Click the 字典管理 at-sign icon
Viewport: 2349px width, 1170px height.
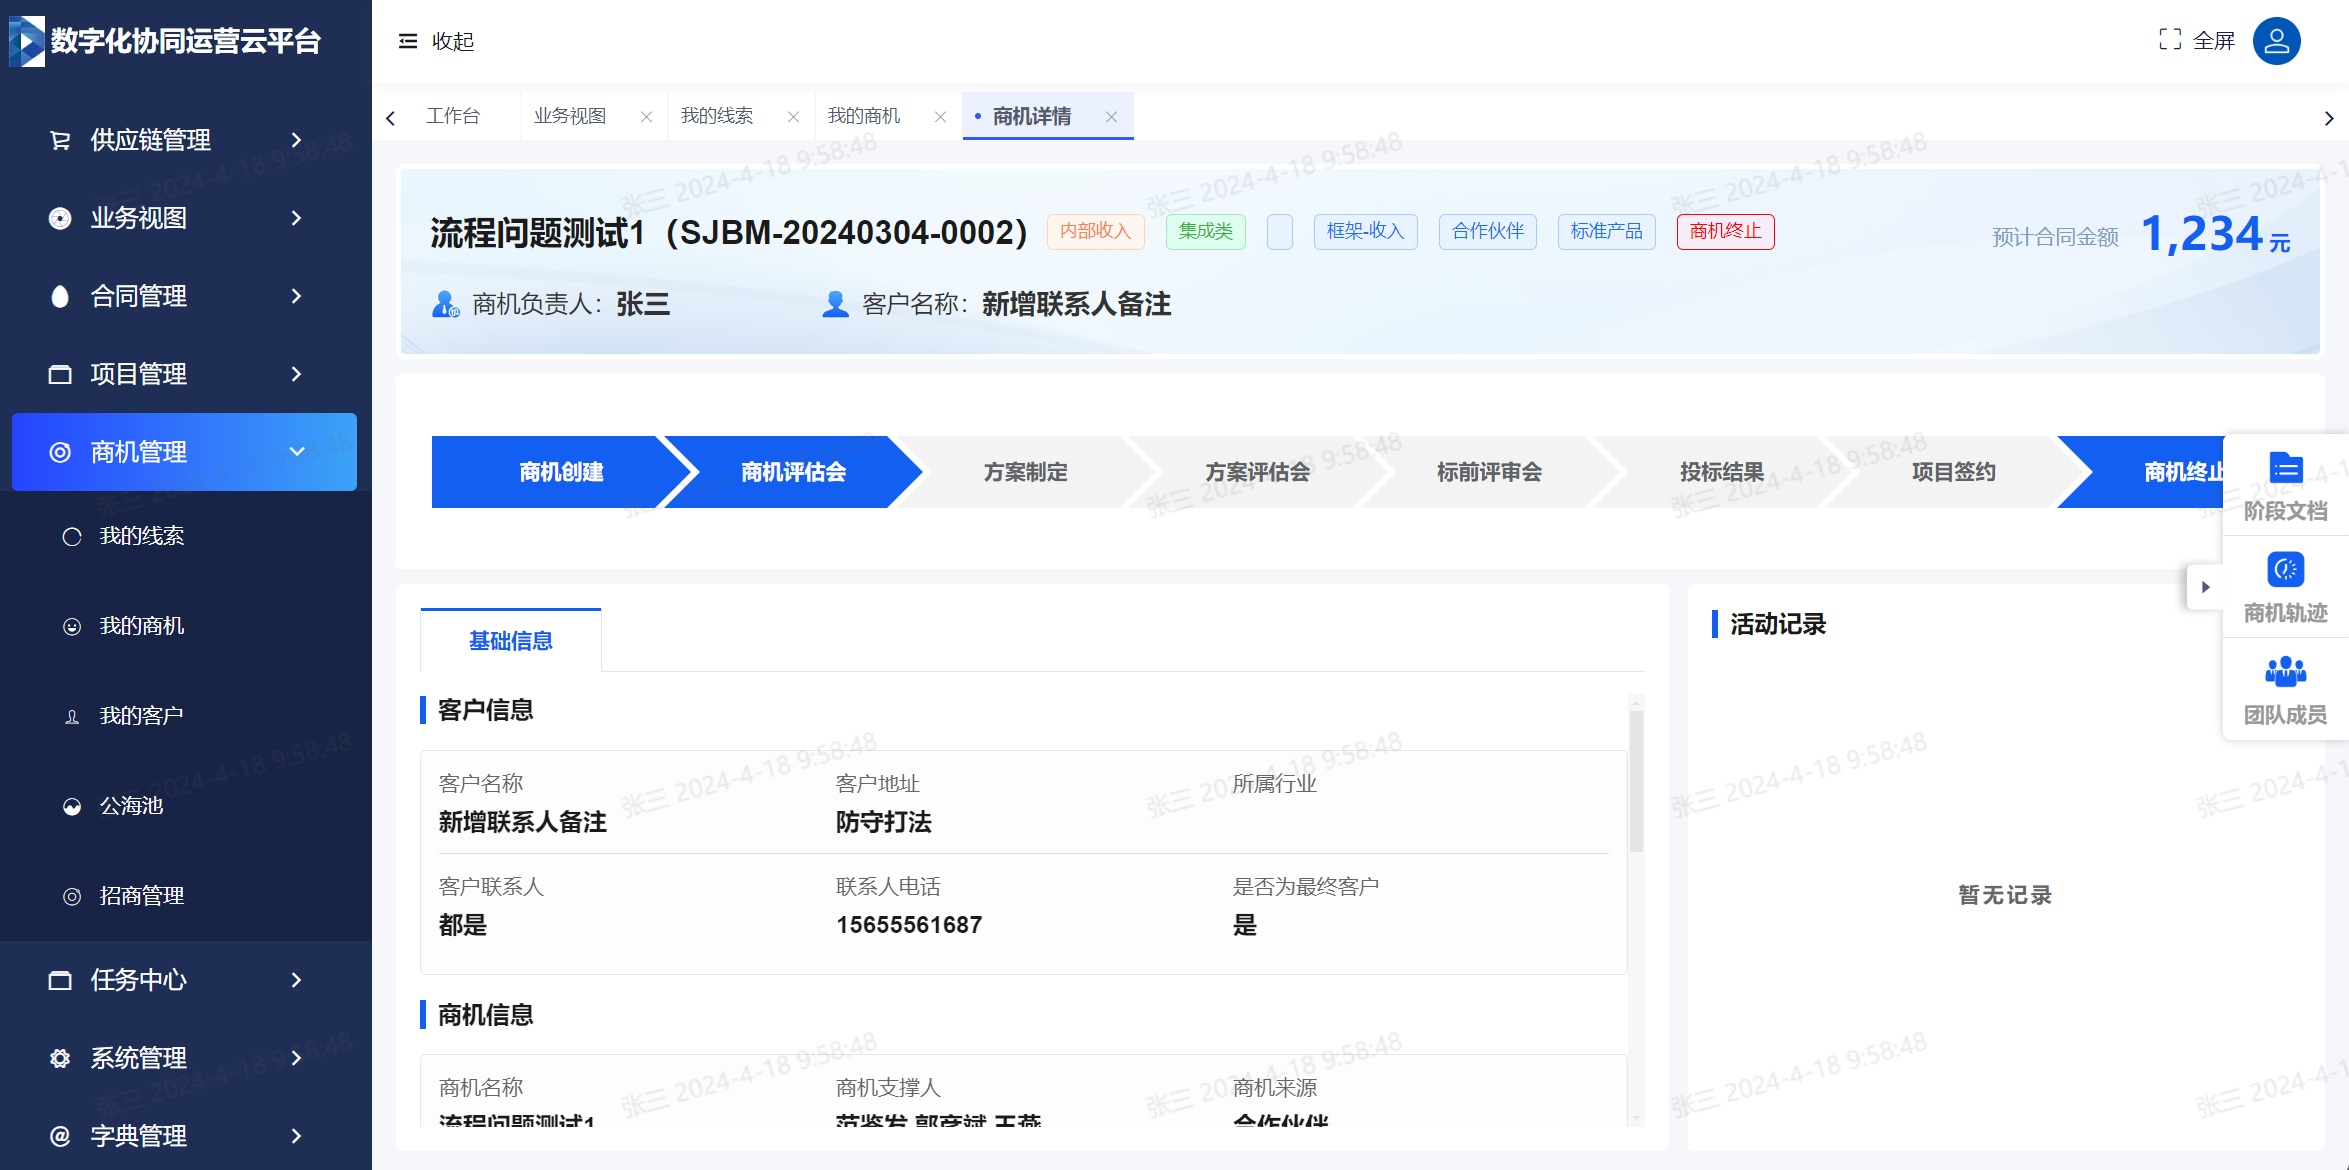(60, 1136)
